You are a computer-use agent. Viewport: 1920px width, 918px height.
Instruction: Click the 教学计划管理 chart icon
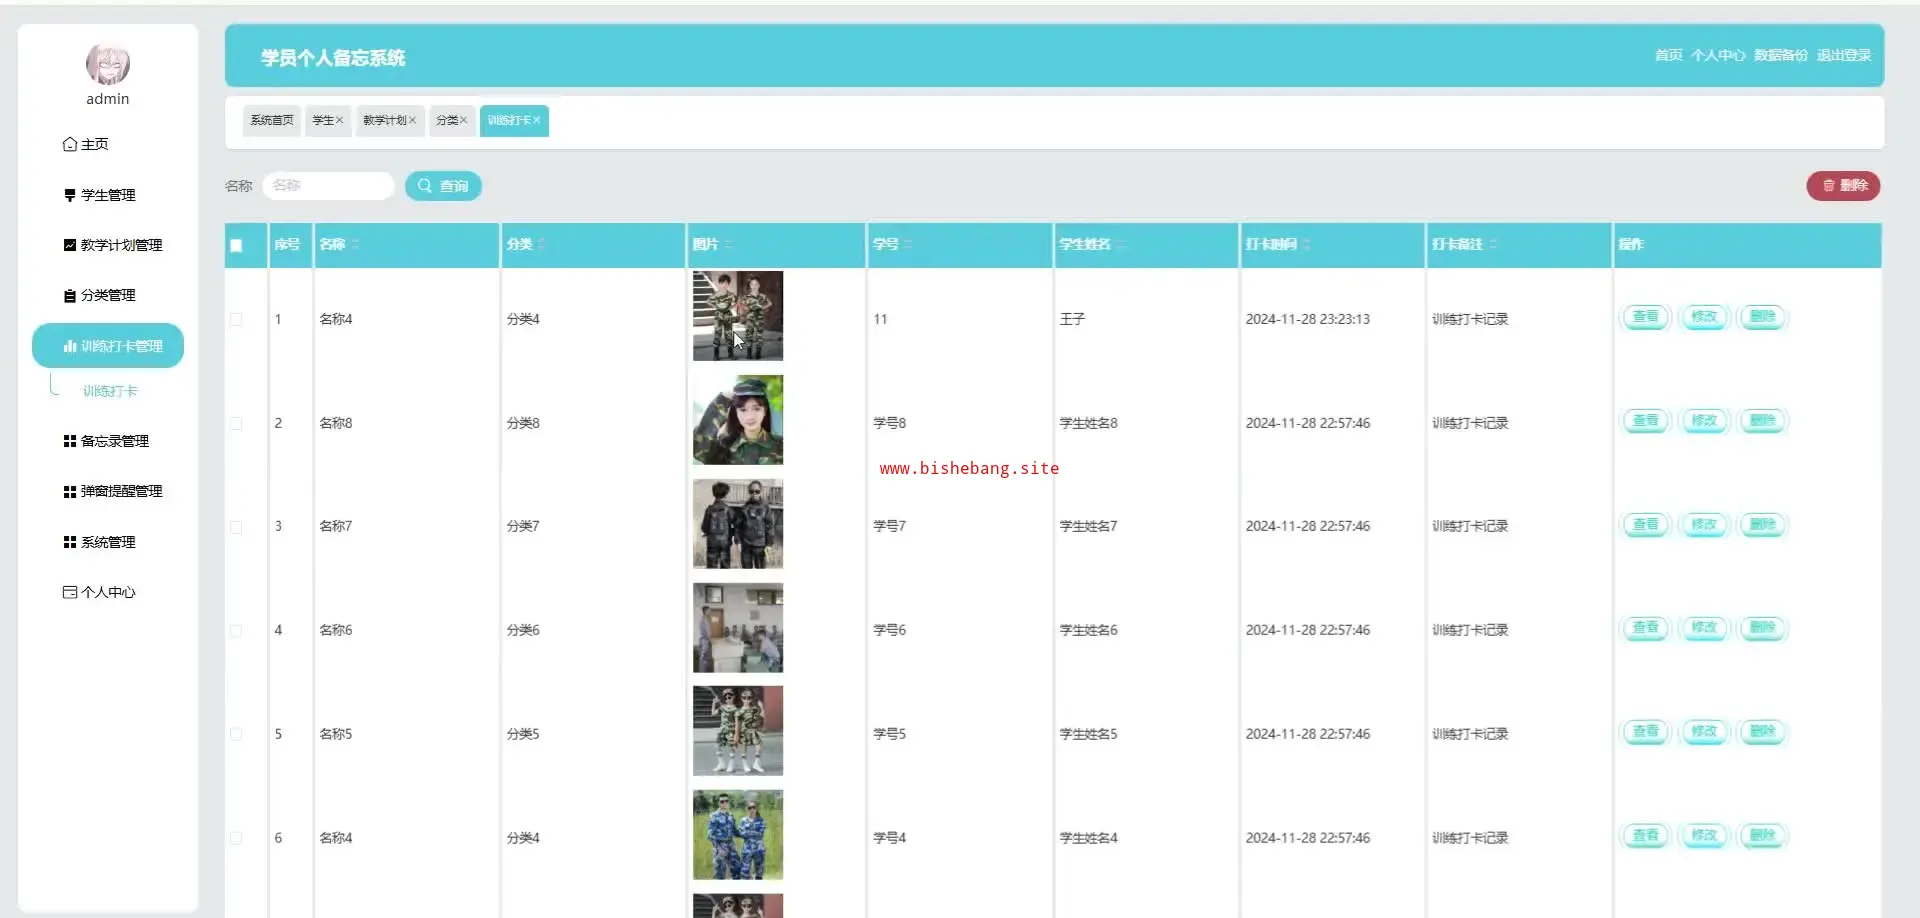(x=70, y=245)
